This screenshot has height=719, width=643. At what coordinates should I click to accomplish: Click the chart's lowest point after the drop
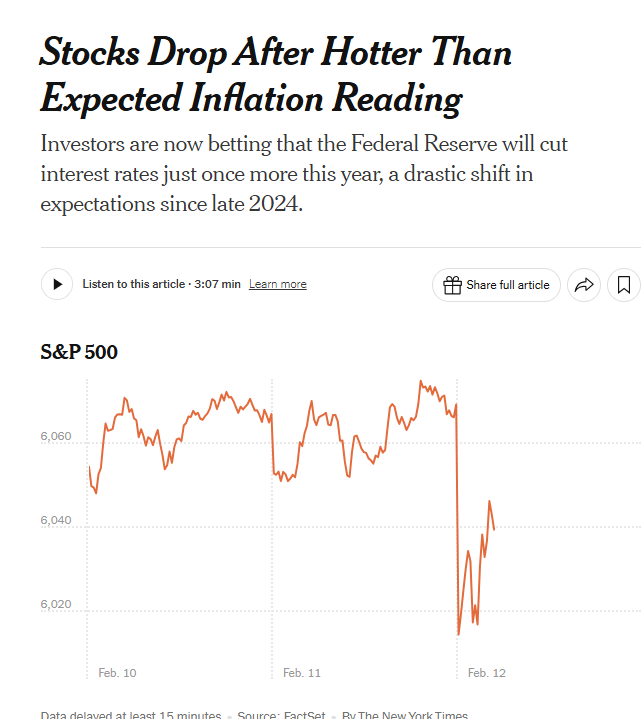459,634
